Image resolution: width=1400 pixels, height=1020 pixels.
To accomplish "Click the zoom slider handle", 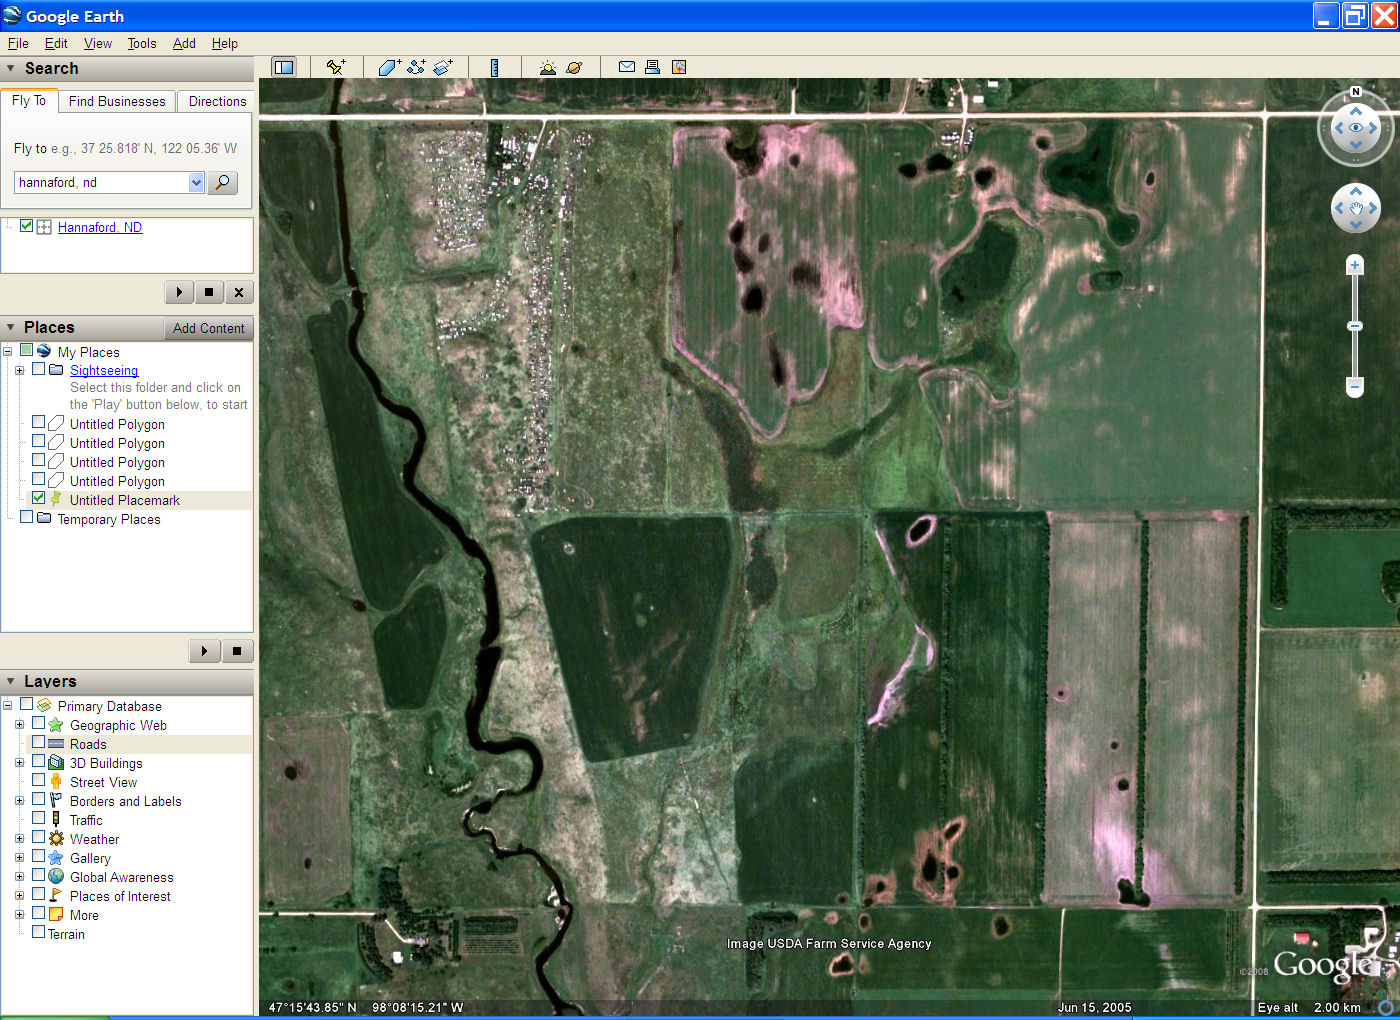I will [1355, 326].
